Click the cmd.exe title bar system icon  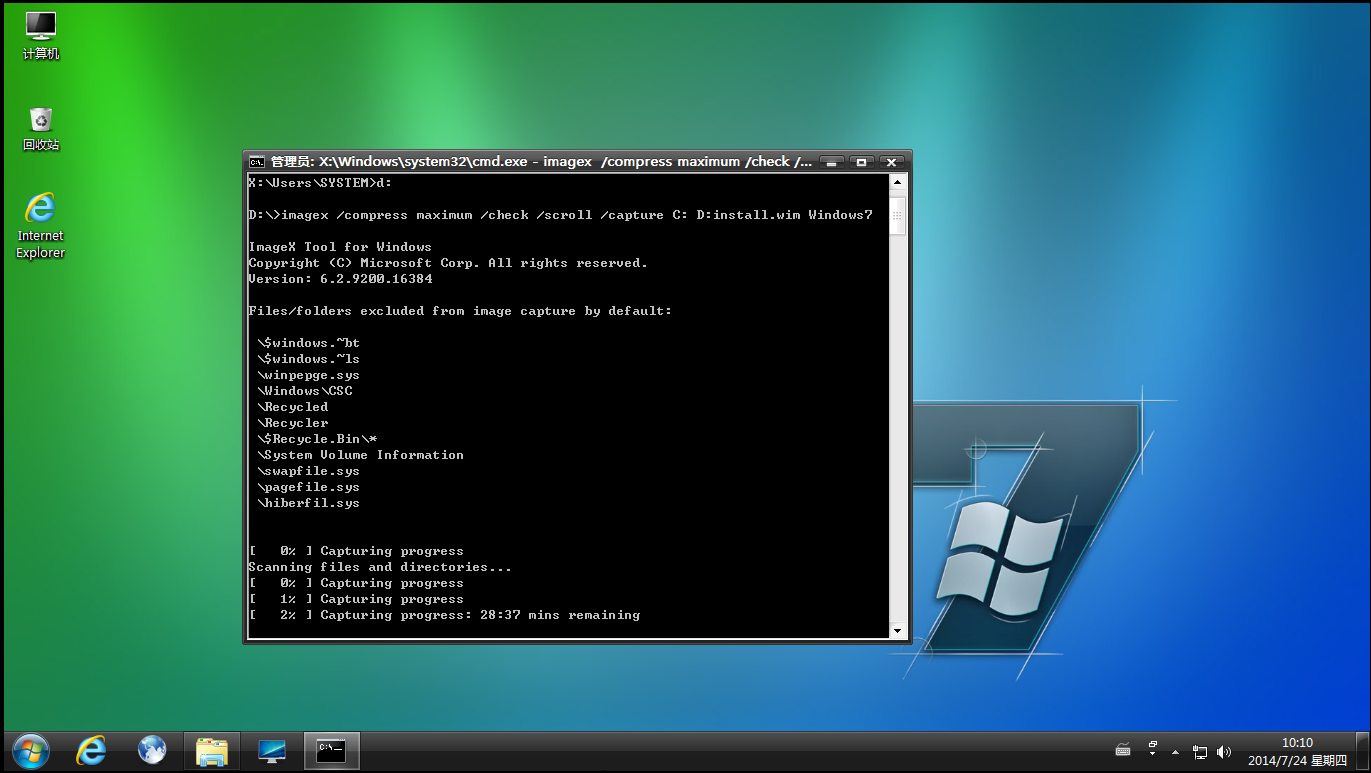tap(257, 162)
